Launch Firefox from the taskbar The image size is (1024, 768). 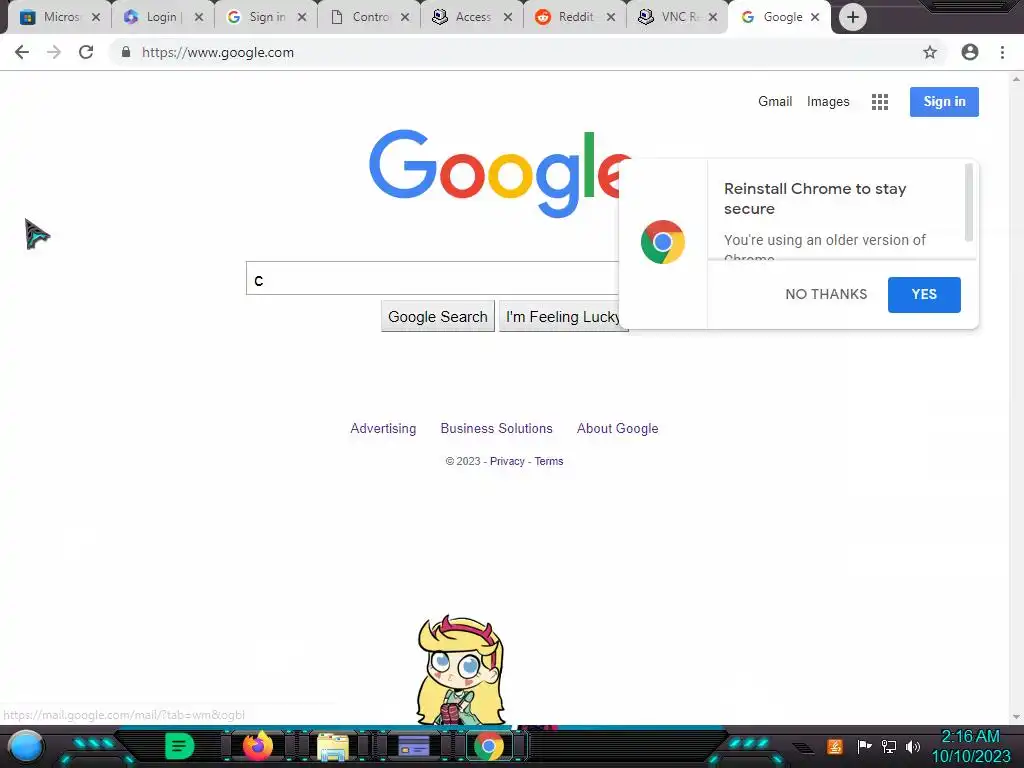click(x=257, y=746)
